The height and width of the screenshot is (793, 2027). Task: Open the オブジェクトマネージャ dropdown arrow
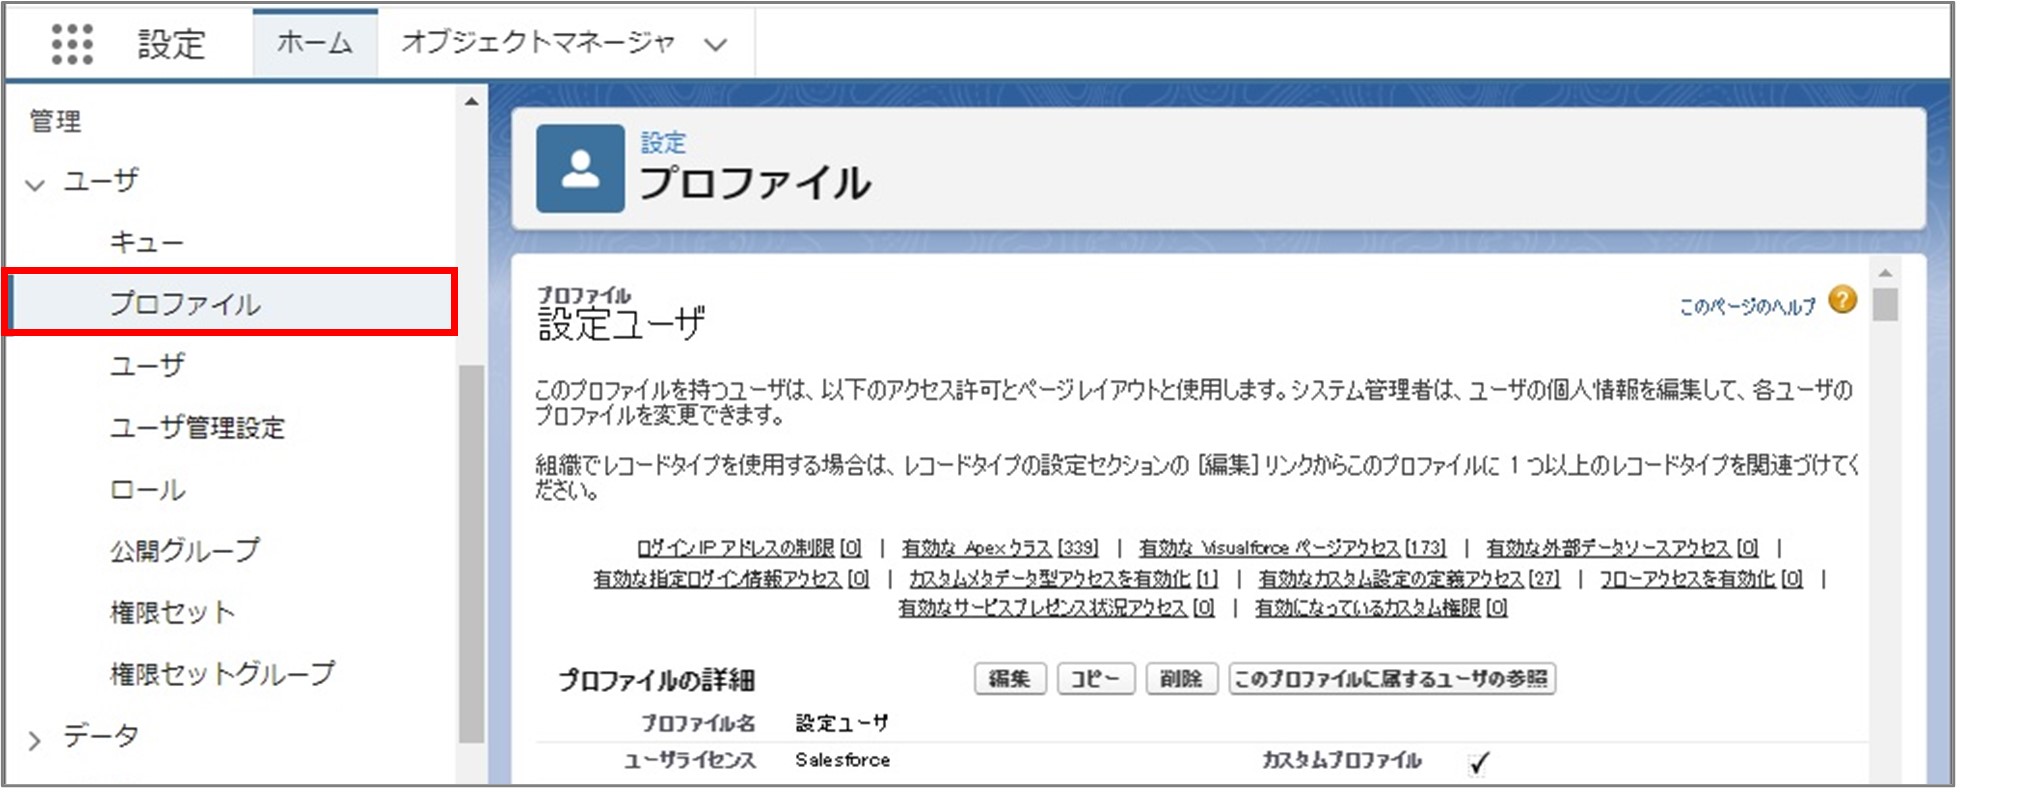pos(715,44)
